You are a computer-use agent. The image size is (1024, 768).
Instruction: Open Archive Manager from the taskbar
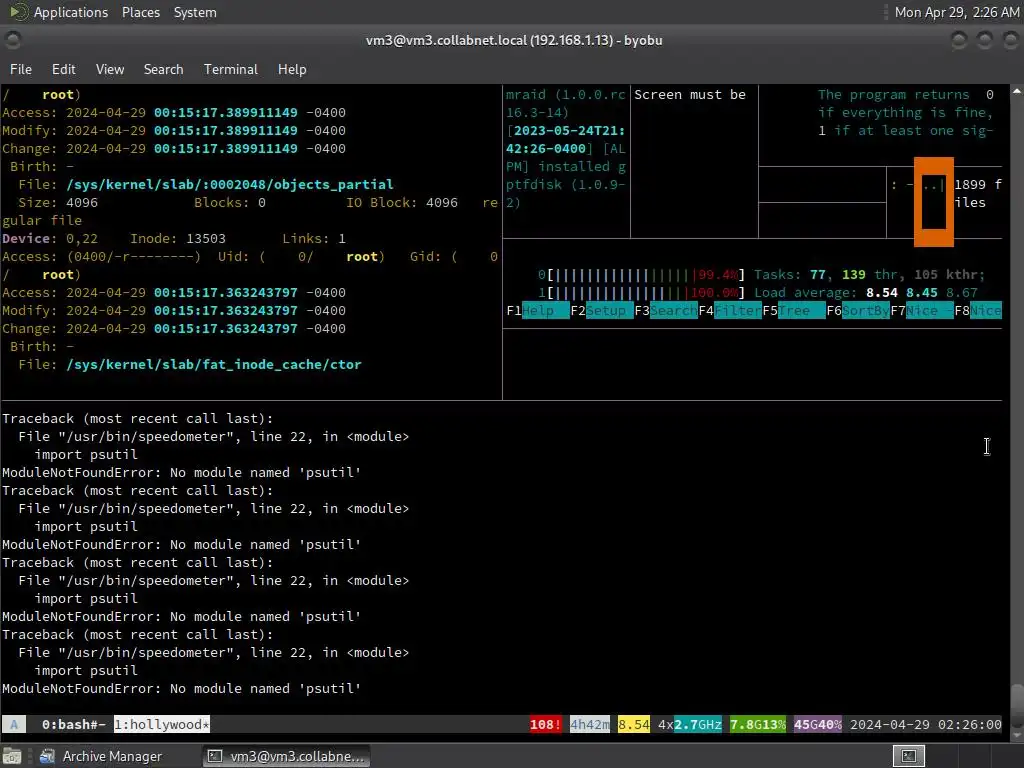pos(101,756)
